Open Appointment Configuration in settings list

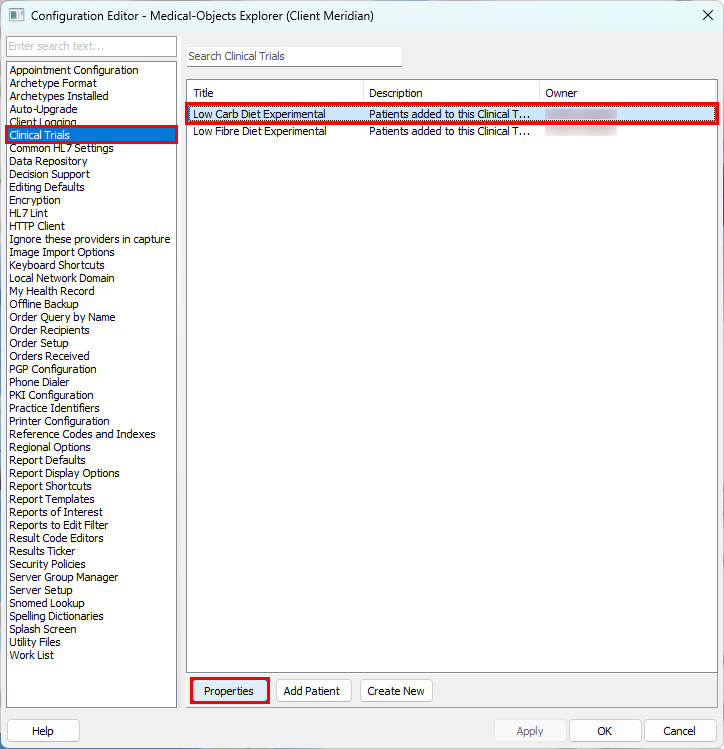point(74,70)
